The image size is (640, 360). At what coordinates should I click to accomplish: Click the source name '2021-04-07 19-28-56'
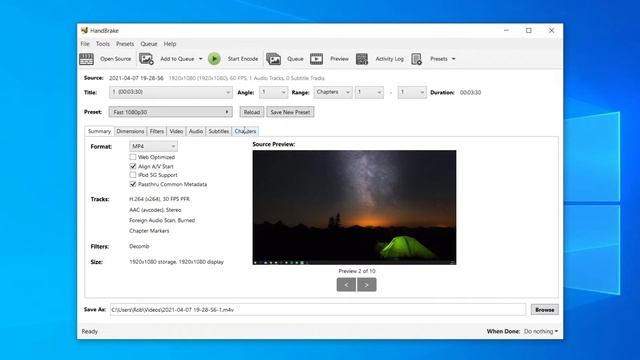[136, 78]
